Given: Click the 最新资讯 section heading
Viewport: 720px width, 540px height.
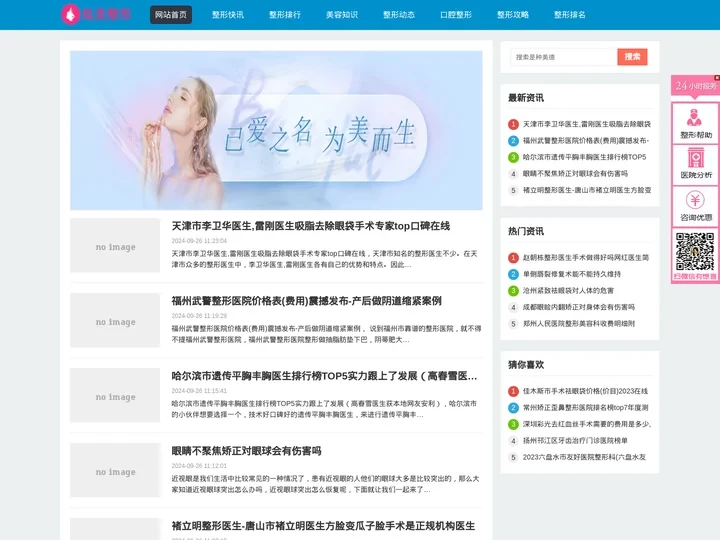Looking at the screenshot, I should pyautogui.click(x=526, y=98).
